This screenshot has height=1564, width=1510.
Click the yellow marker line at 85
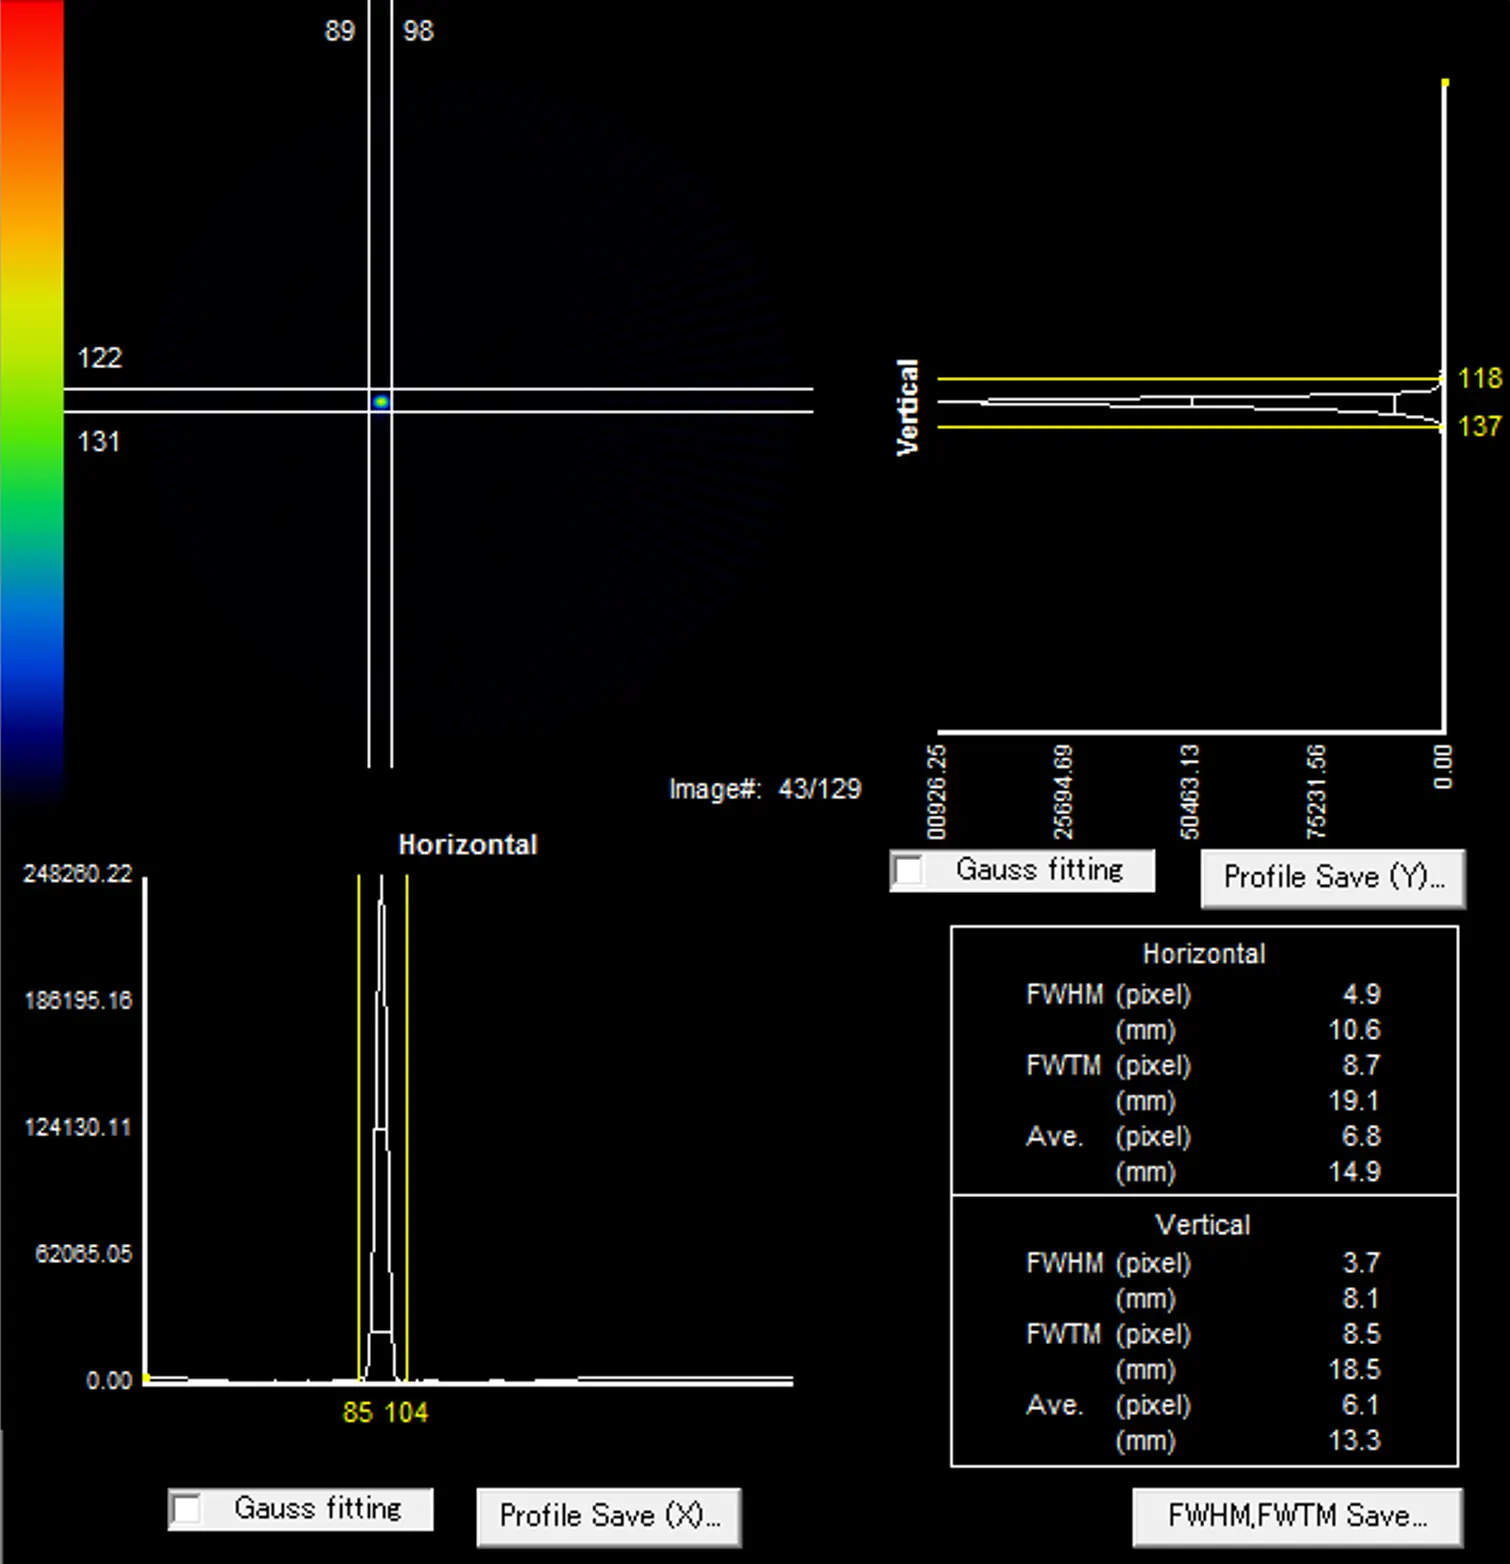[359, 1100]
